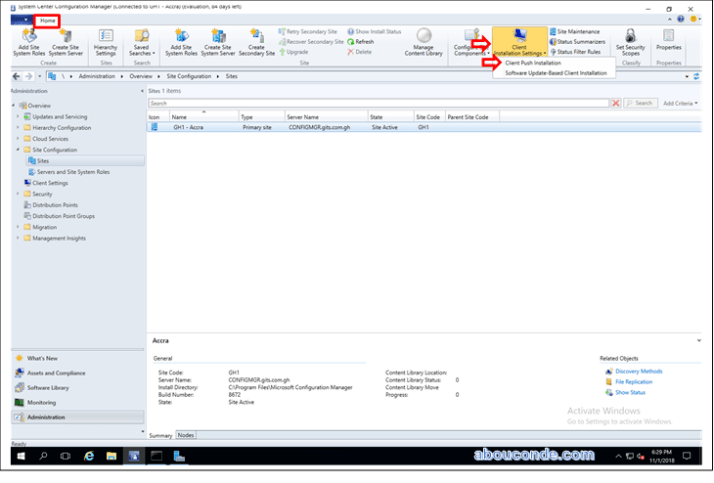Image resolution: width=714 pixels, height=483 pixels.
Task: Open site Properties from the ribbon
Action: (668, 41)
